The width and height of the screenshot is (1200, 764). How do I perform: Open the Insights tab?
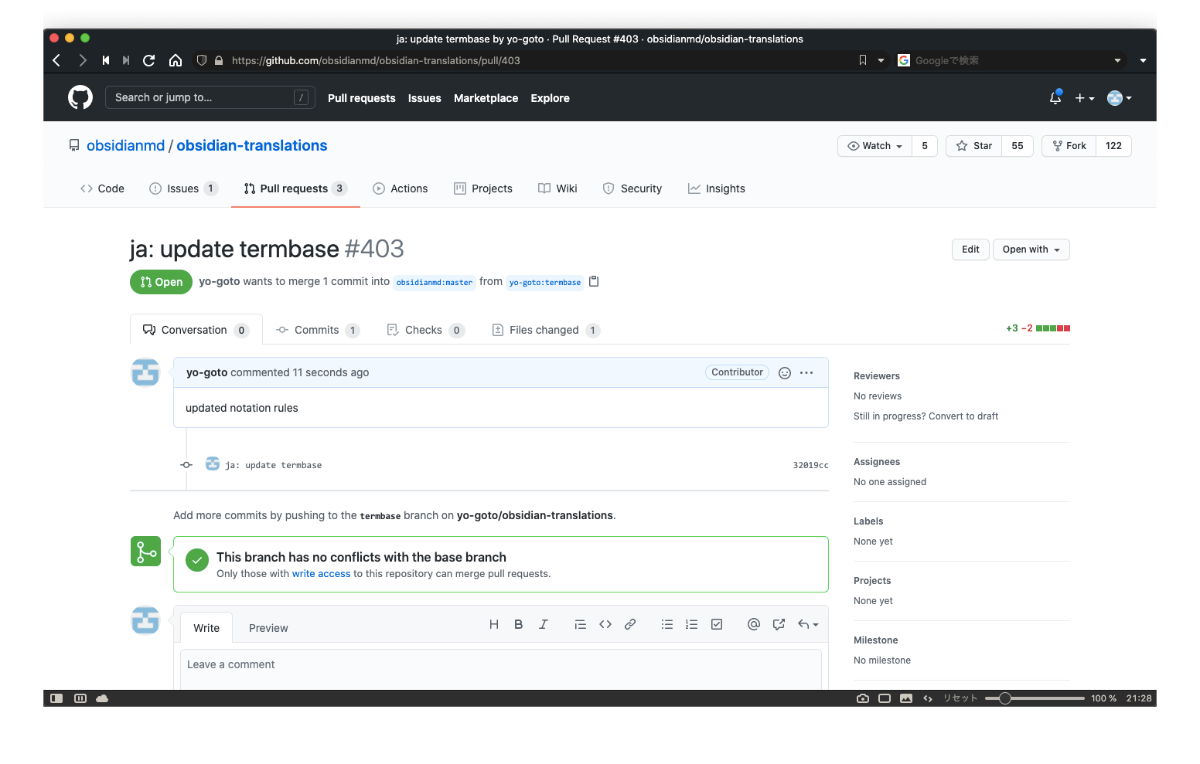click(x=716, y=188)
